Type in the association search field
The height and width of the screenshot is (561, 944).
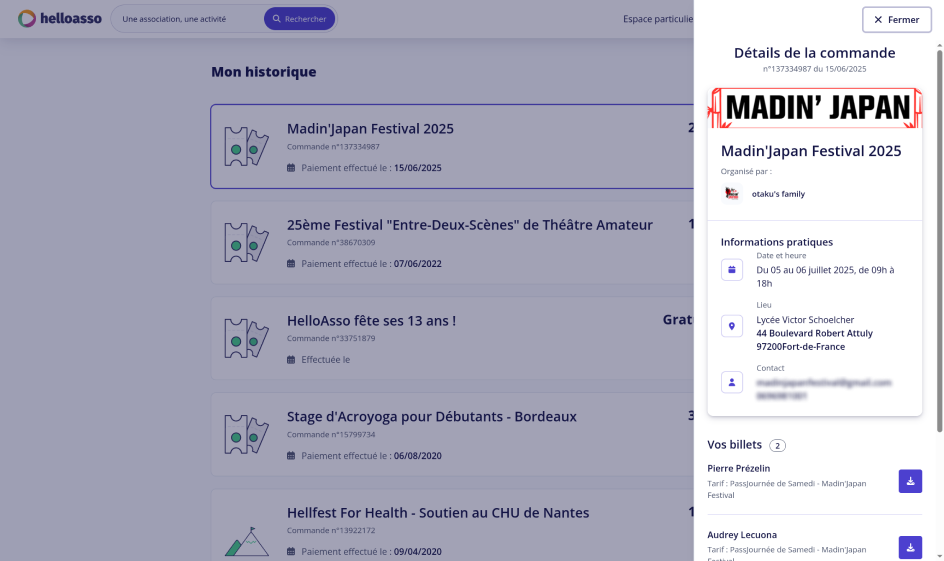(x=185, y=19)
